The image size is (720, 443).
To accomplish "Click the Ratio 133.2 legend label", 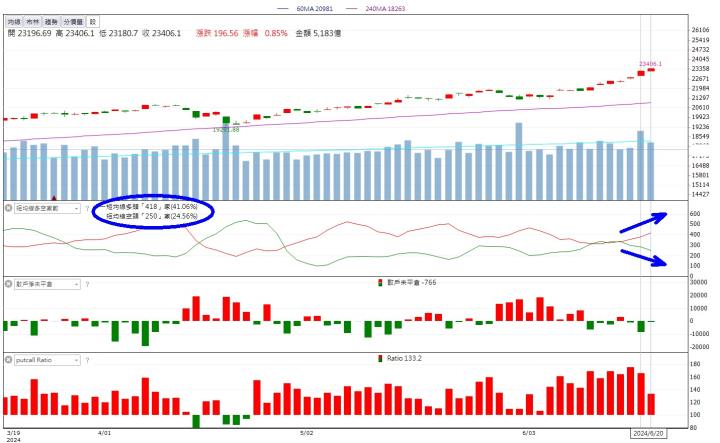I will coord(399,358).
